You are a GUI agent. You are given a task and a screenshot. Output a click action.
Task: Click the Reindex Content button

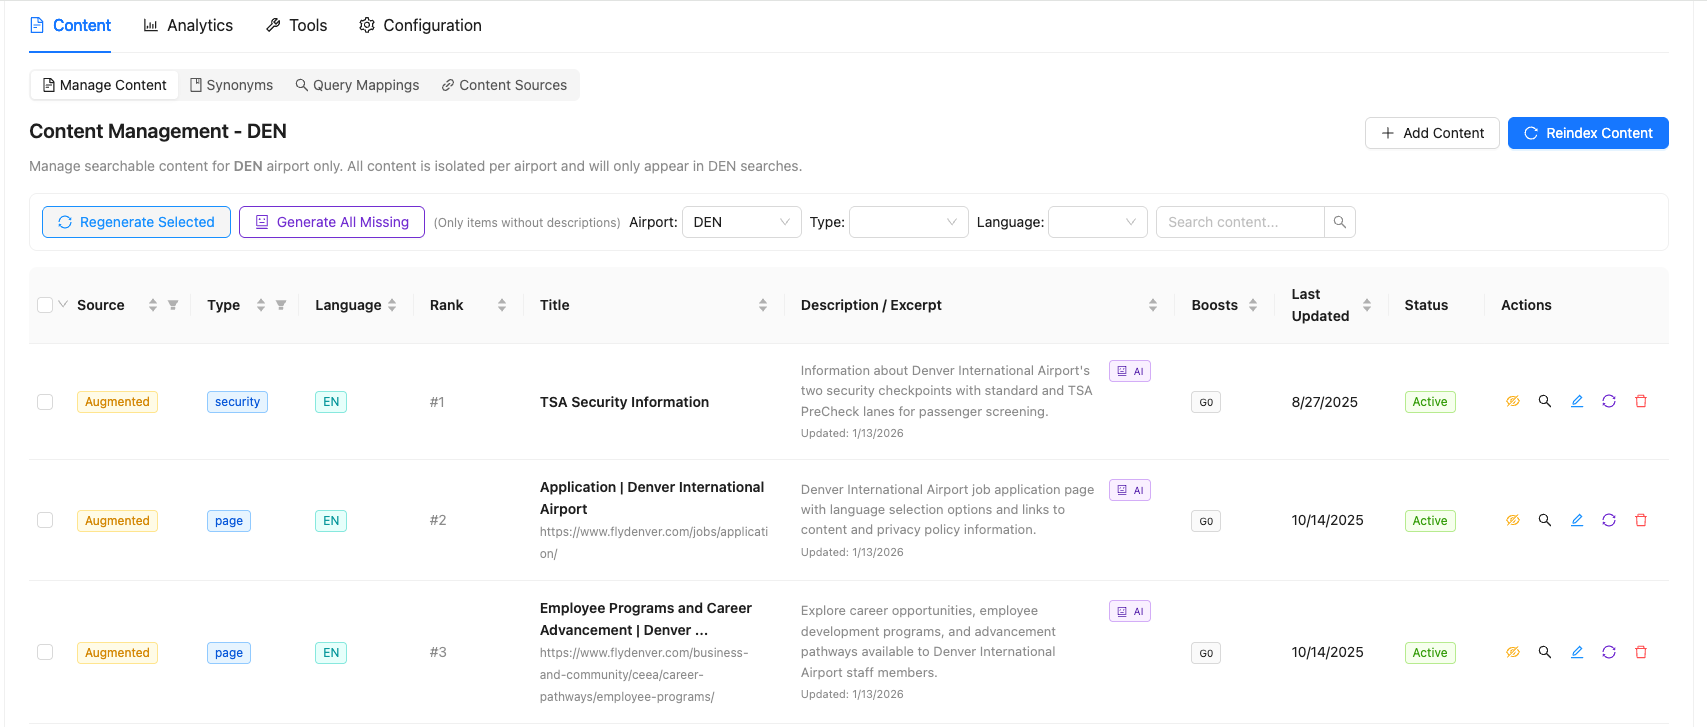coord(1588,133)
